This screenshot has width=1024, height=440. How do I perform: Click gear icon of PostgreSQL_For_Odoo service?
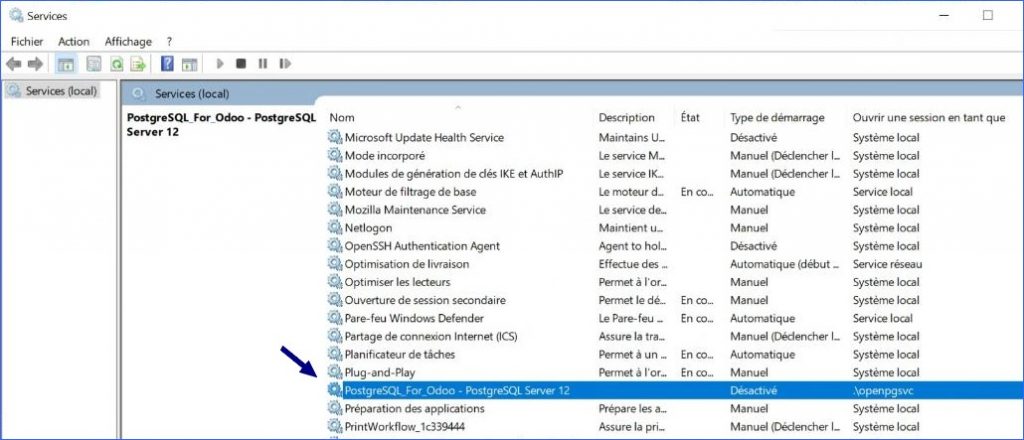334,390
